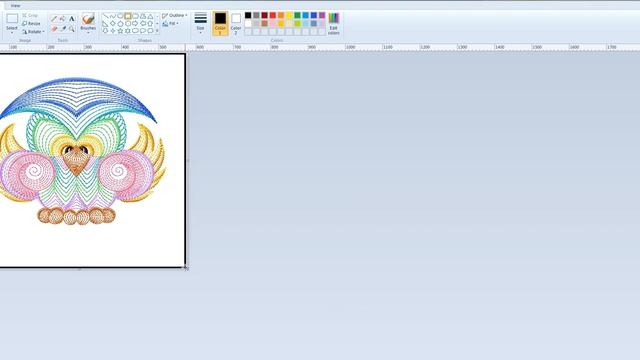The width and height of the screenshot is (640, 360).
Task: Pick the indigo palette swatch
Action: click(314, 16)
